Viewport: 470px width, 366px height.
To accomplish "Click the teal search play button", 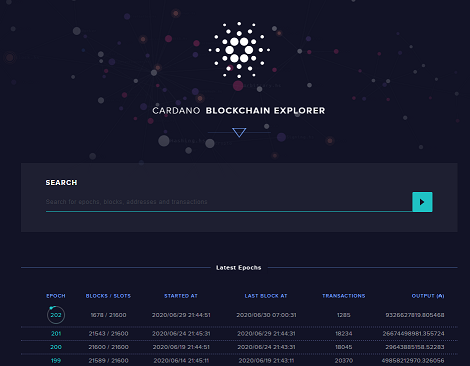I will [x=422, y=202].
